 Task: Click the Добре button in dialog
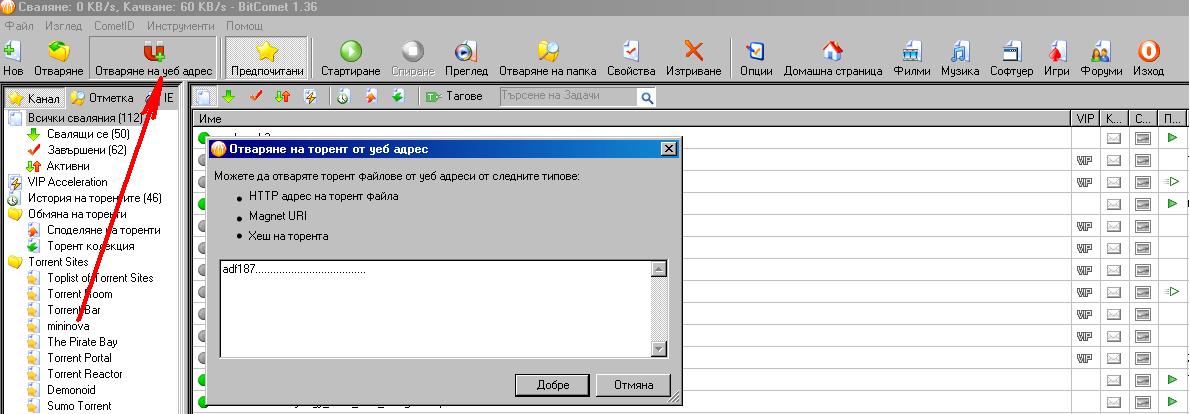(x=552, y=384)
